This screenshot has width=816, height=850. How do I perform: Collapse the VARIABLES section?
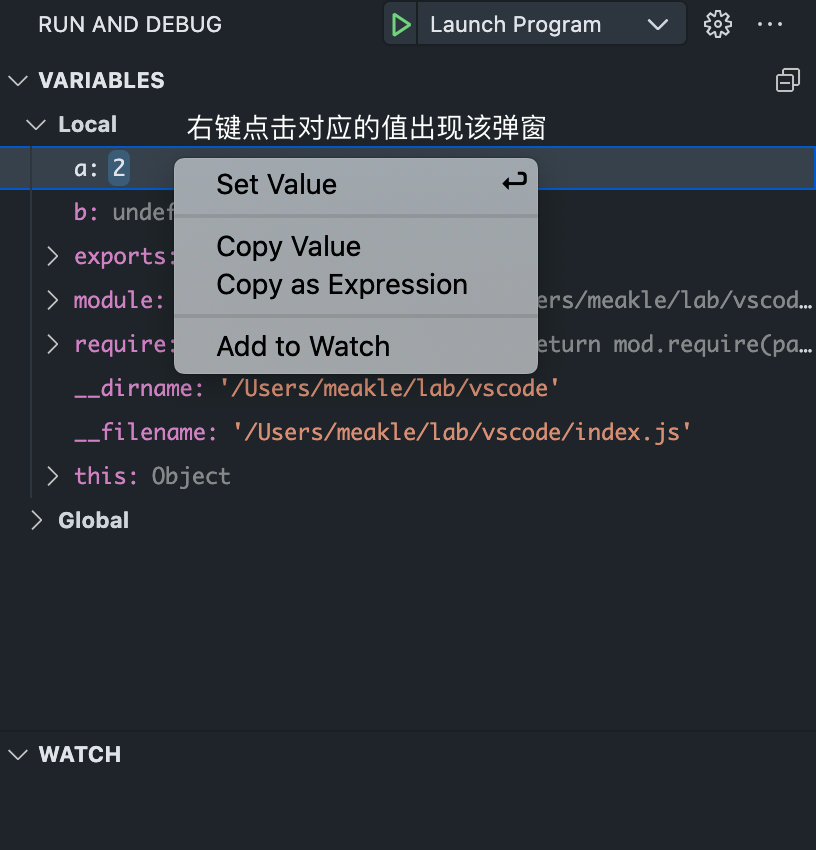(x=17, y=81)
